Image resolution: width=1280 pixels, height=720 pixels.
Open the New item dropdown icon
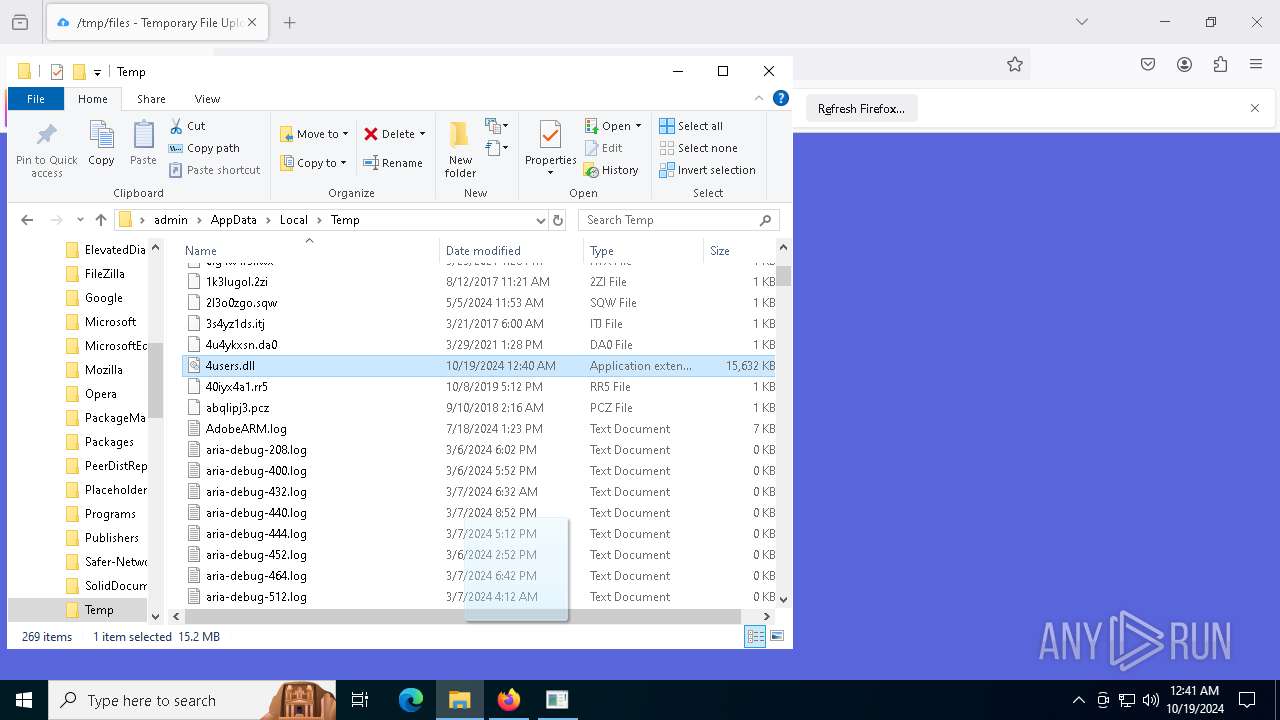click(496, 126)
